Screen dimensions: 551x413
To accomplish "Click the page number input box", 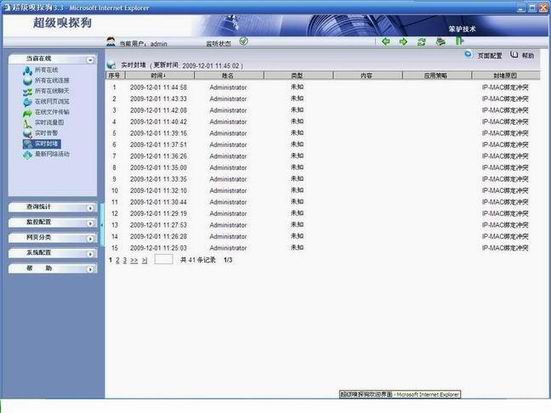I will tap(163, 259).
